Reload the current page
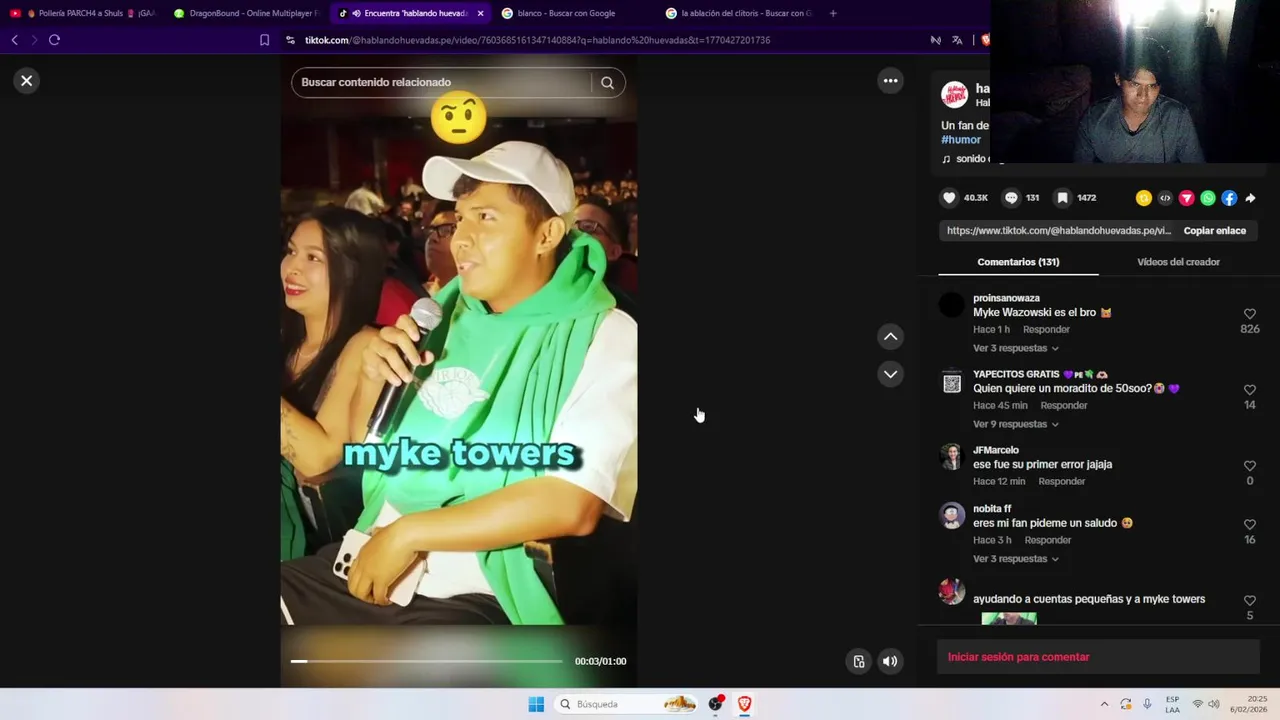Image resolution: width=1280 pixels, height=720 pixels. (54, 40)
